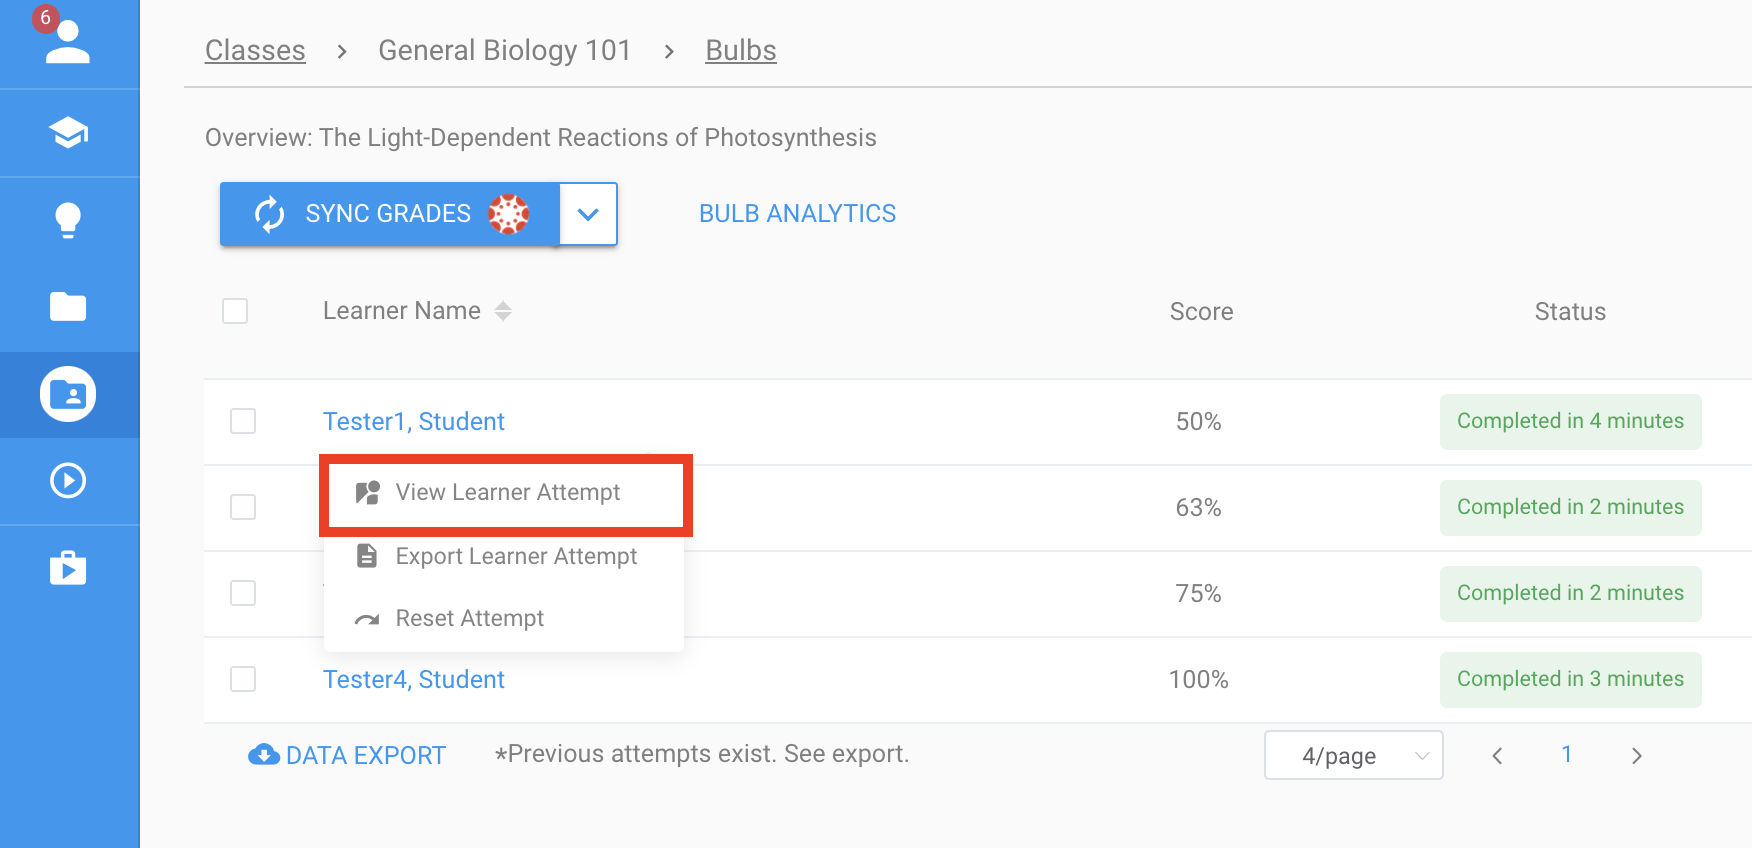Open the folder icon in sidebar
The height and width of the screenshot is (848, 1752).
68,306
